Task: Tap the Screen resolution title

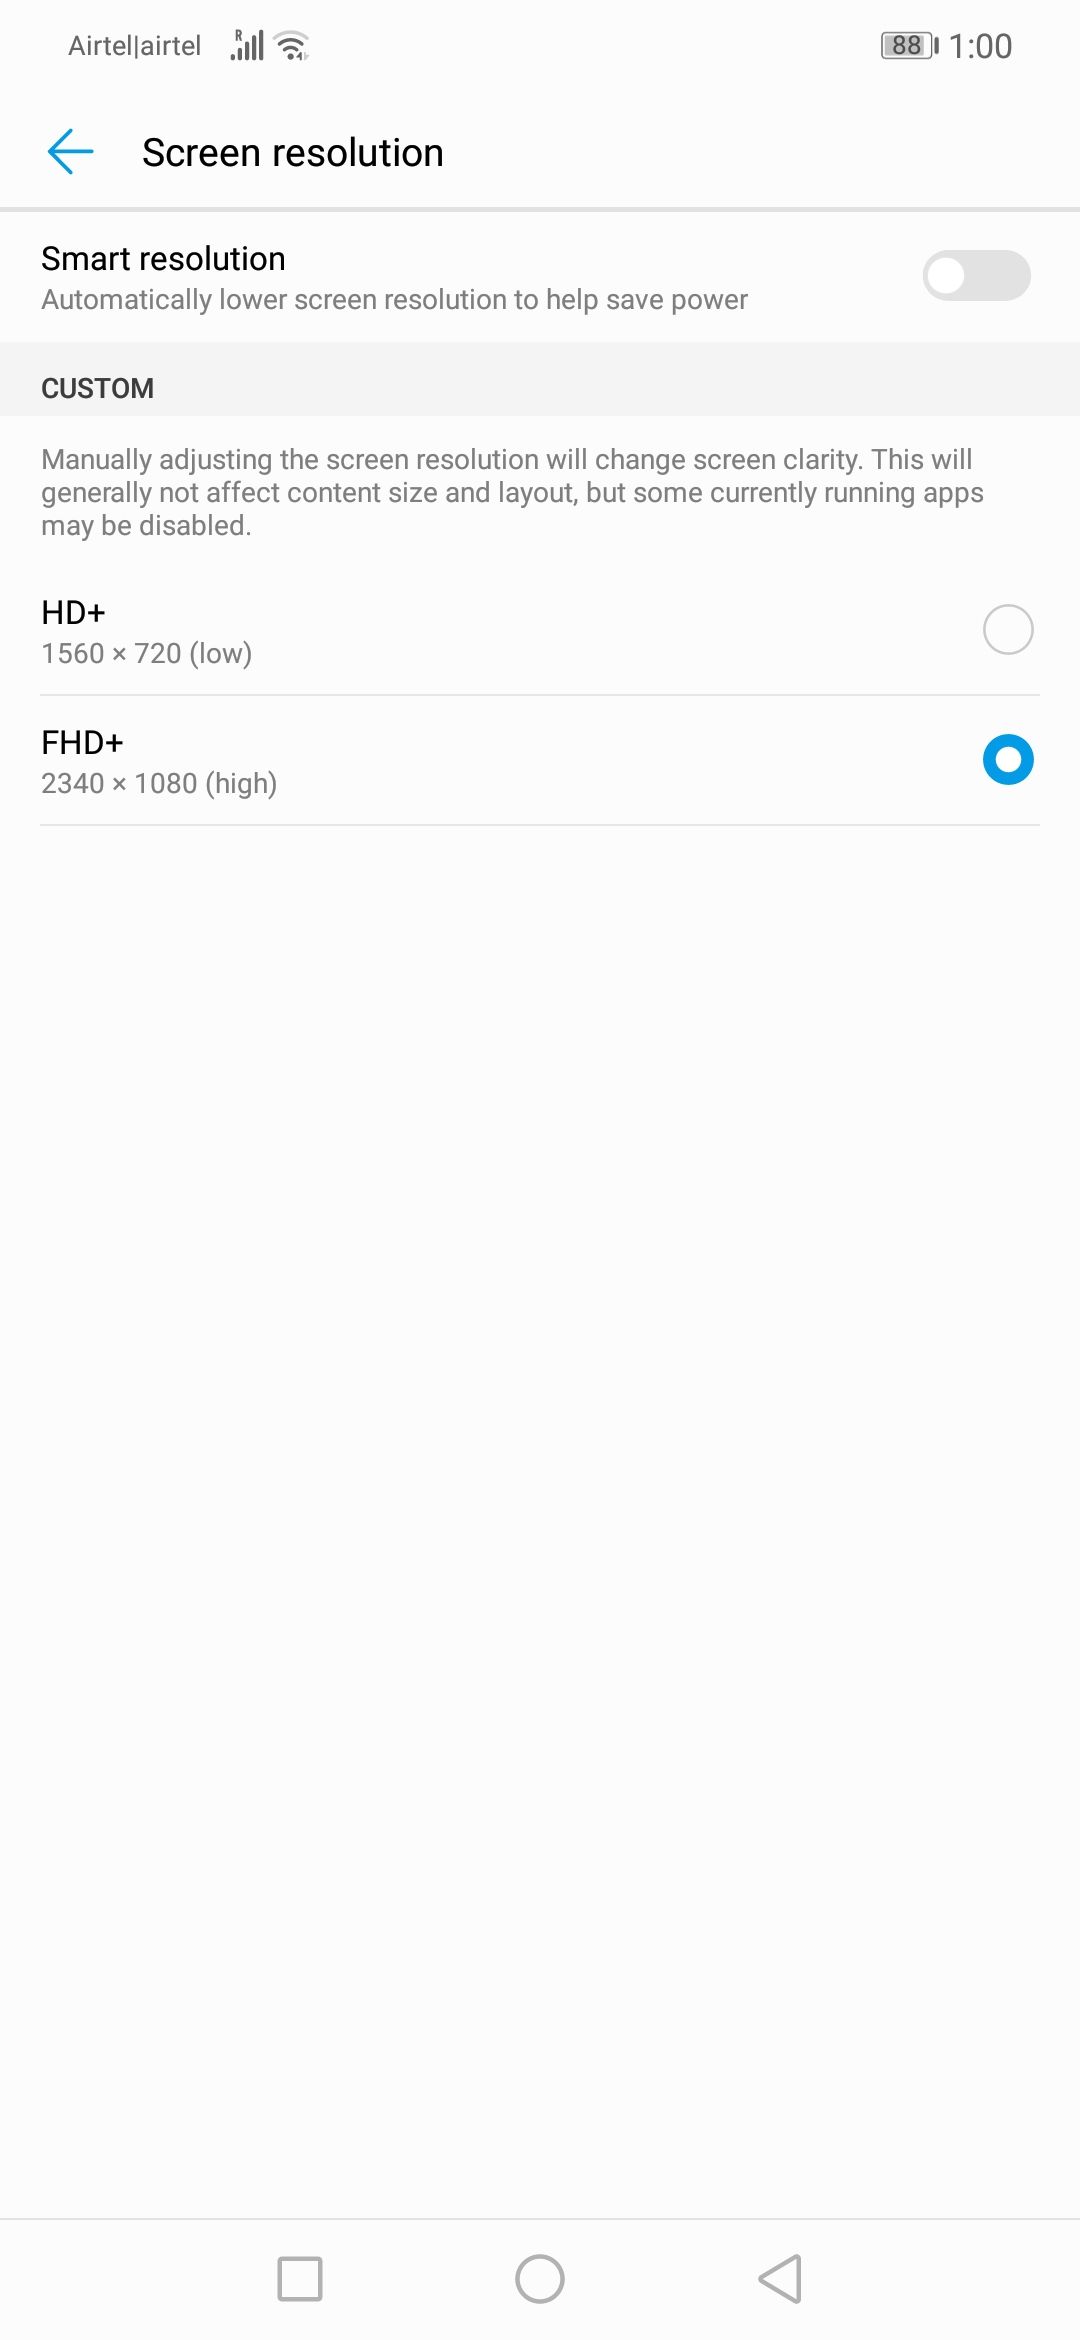Action: [292, 153]
